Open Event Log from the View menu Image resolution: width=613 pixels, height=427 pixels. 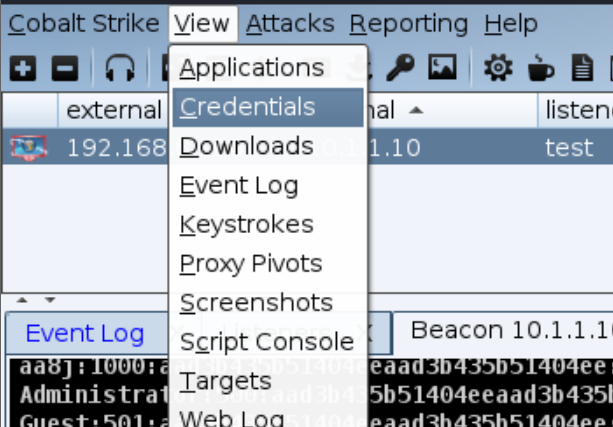pos(268,185)
